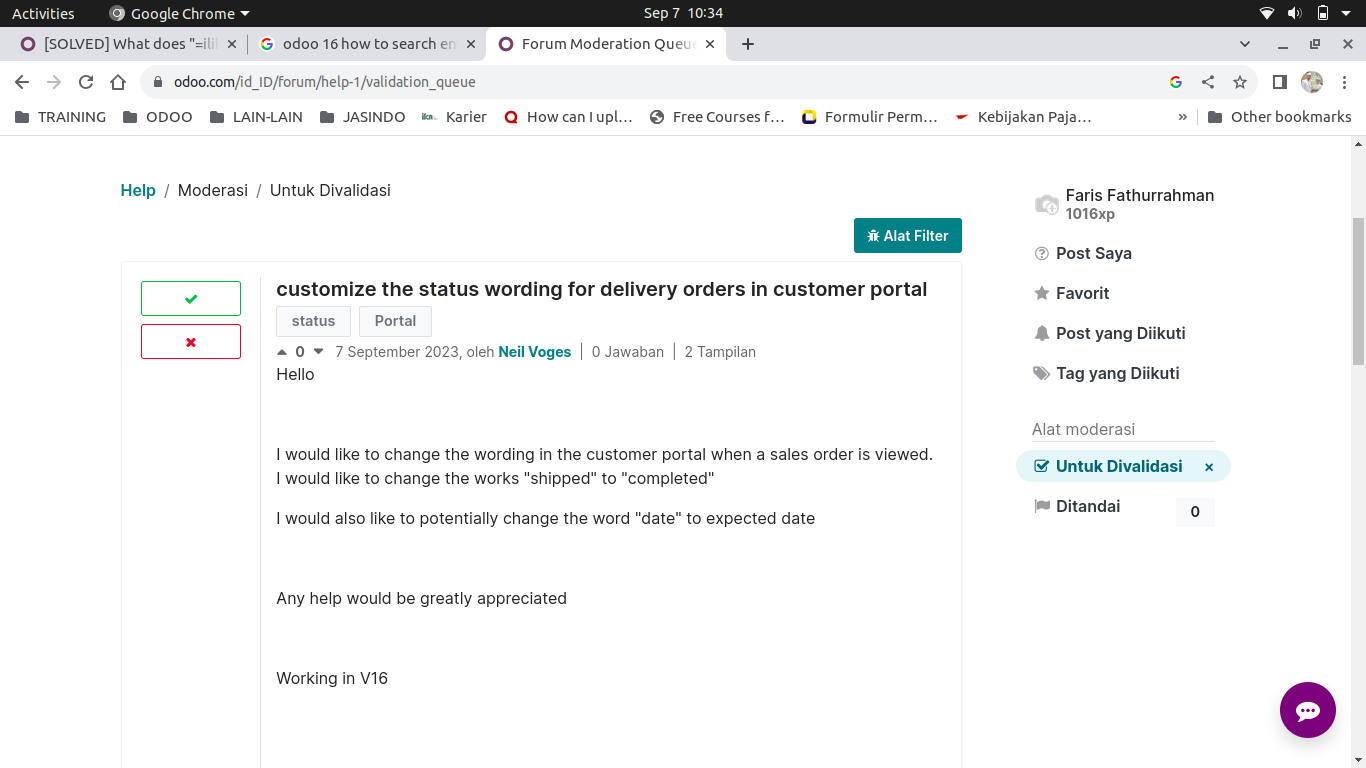
Task: Go to Help breadcrumb link
Action: click(138, 190)
